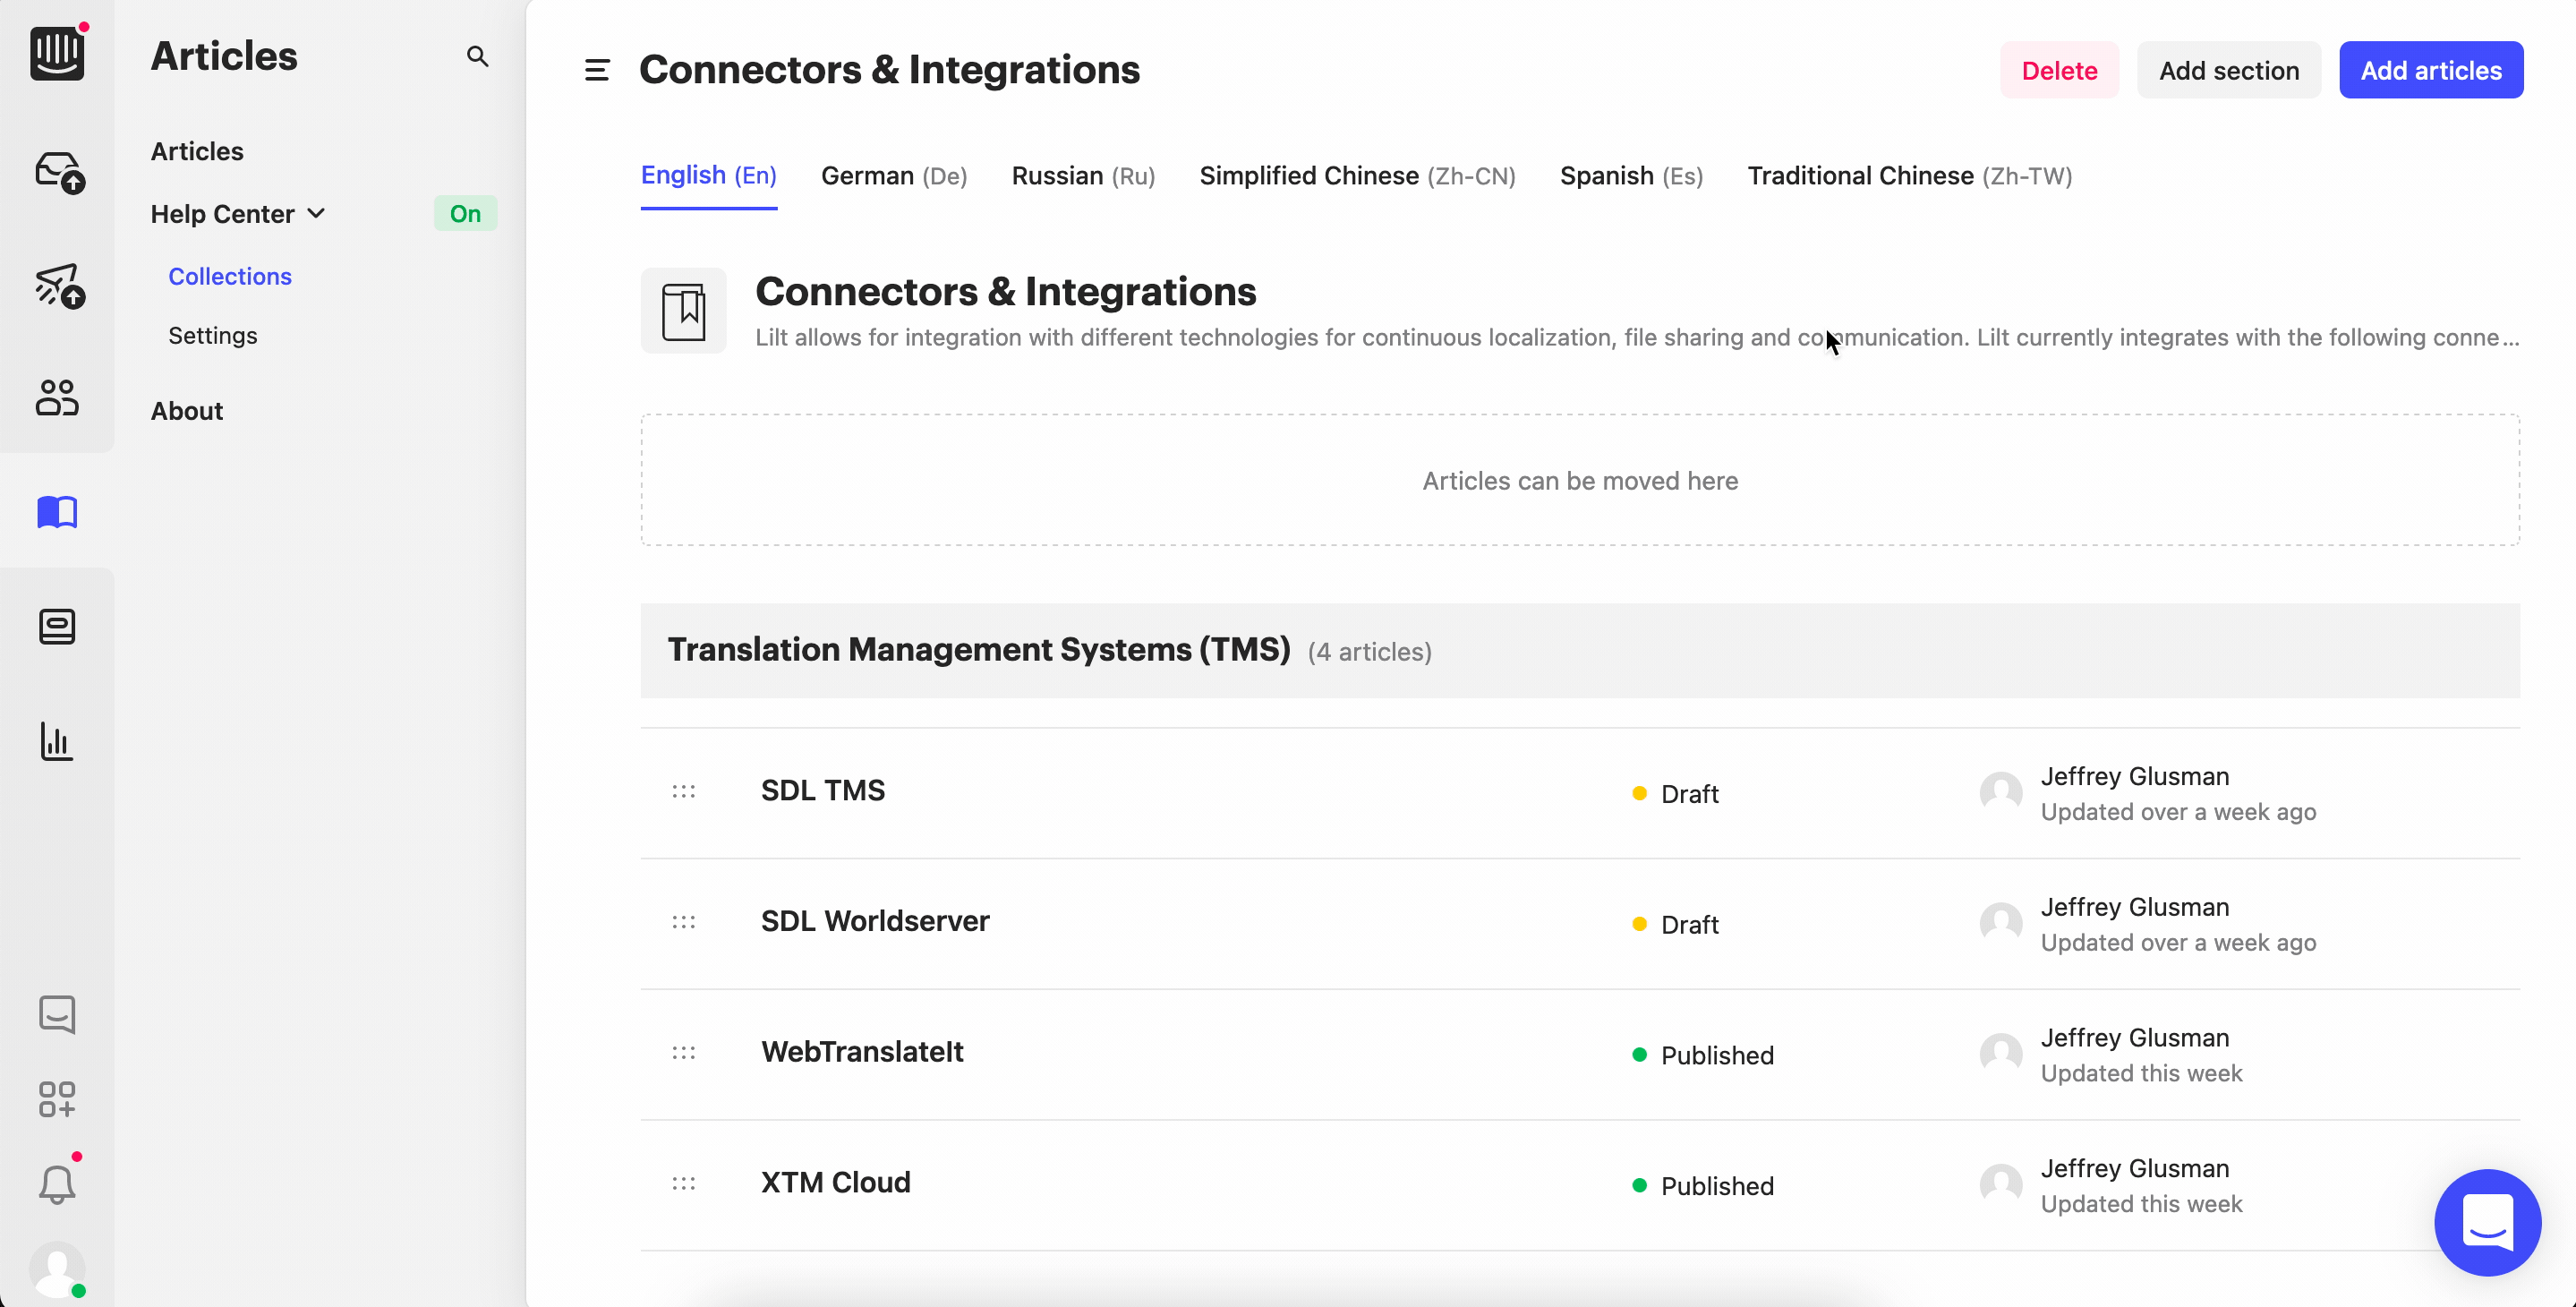Screen dimensions: 2576x1307
Task: Click the search magnifier in Articles panel
Action: coord(477,56)
